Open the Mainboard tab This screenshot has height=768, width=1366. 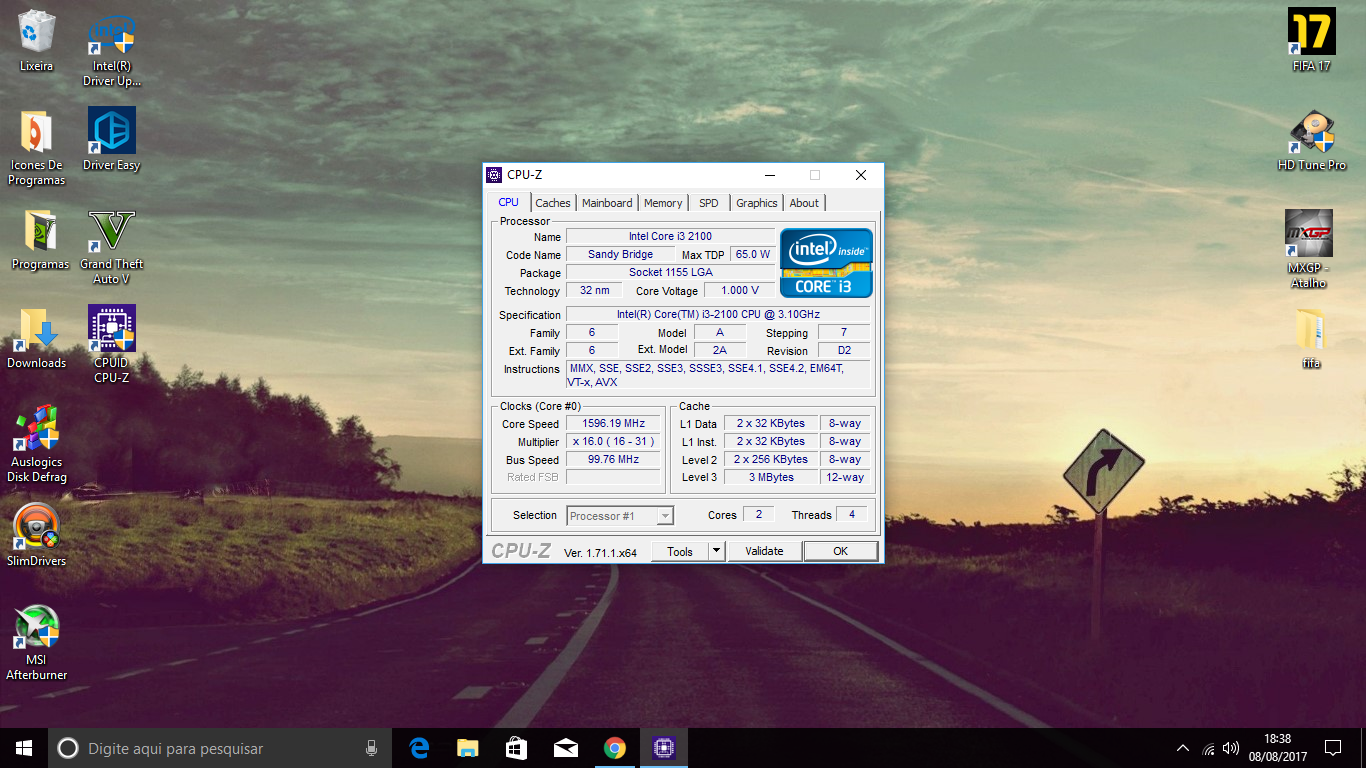(607, 203)
